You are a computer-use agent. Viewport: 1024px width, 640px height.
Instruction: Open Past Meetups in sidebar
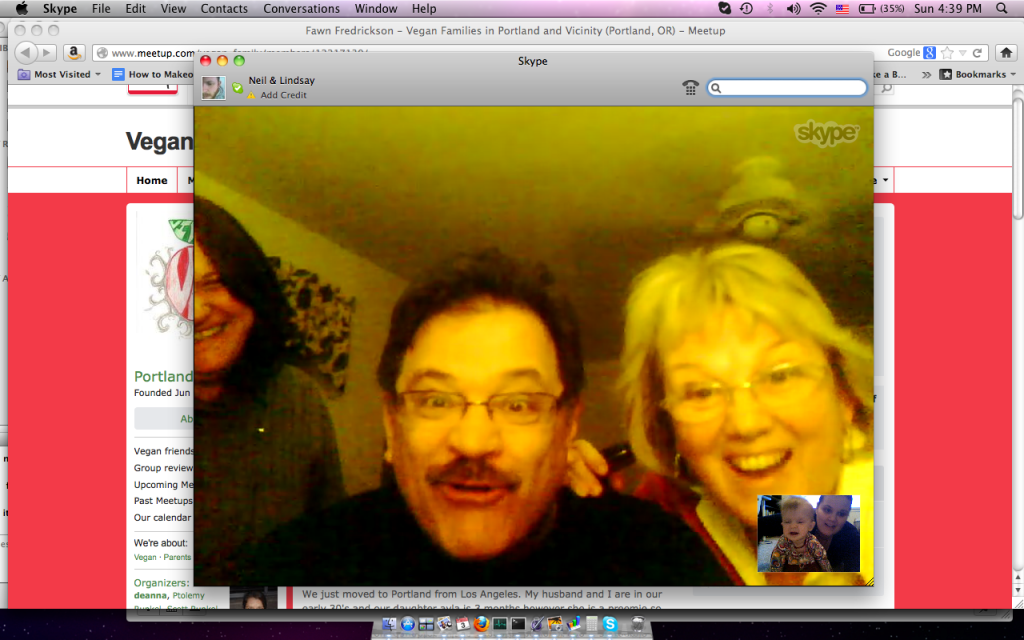(163, 501)
